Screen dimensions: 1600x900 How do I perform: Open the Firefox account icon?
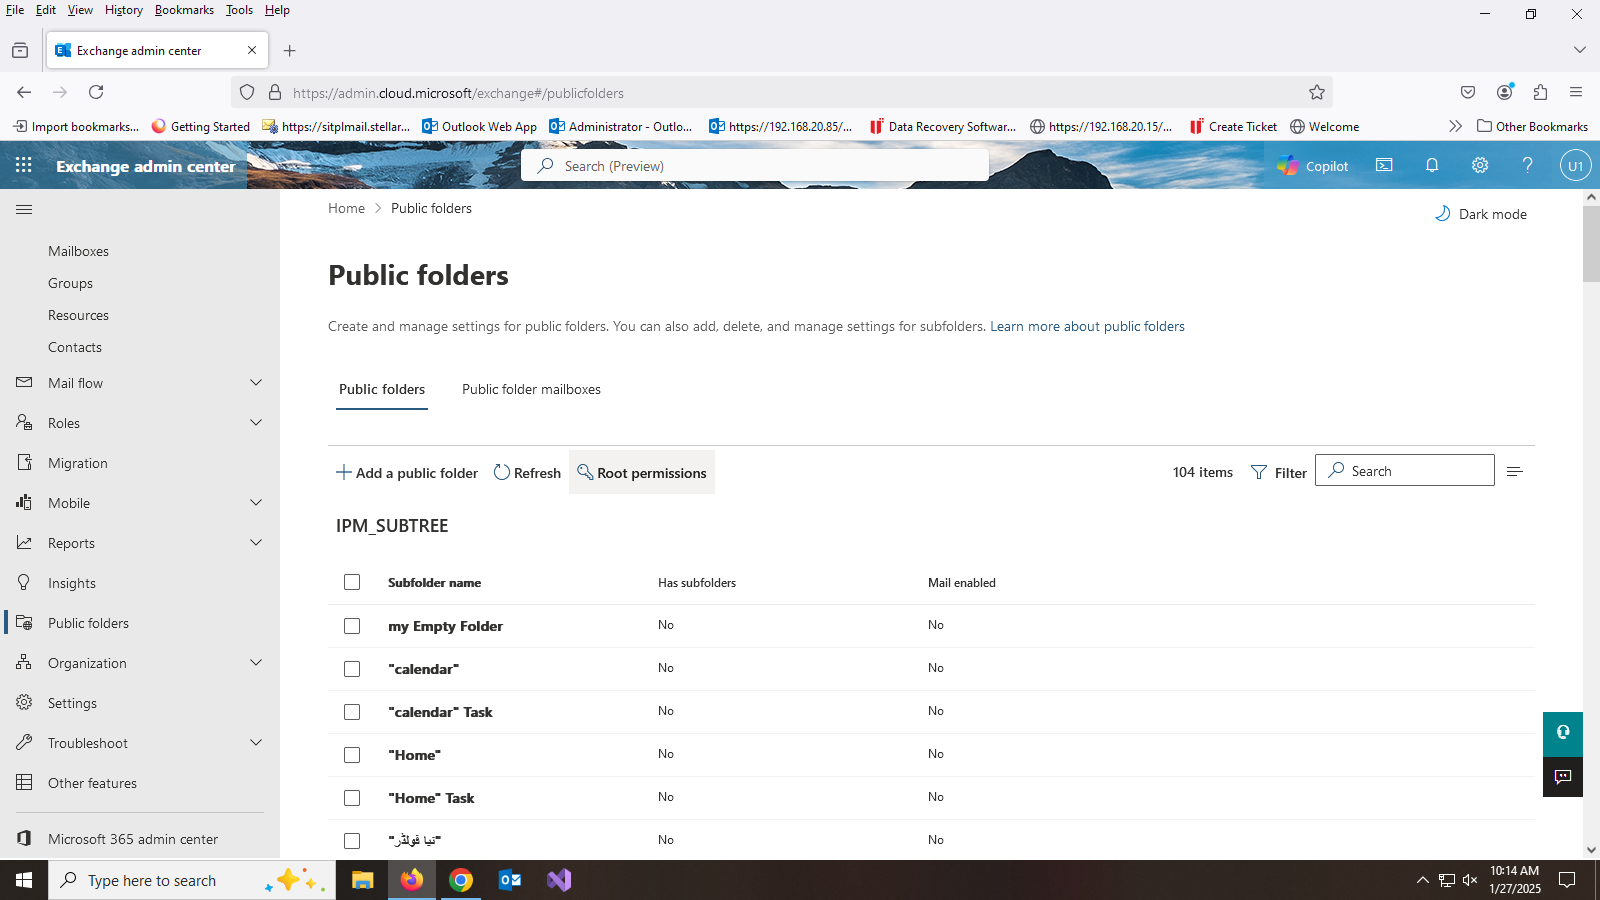point(1504,92)
